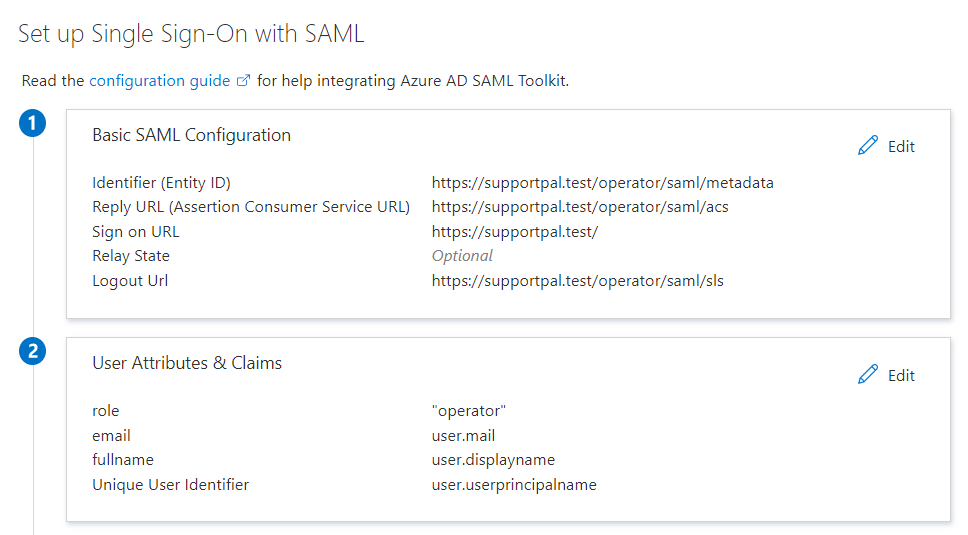
Task: Click the external link icon beside configuration guide
Action: 243,81
